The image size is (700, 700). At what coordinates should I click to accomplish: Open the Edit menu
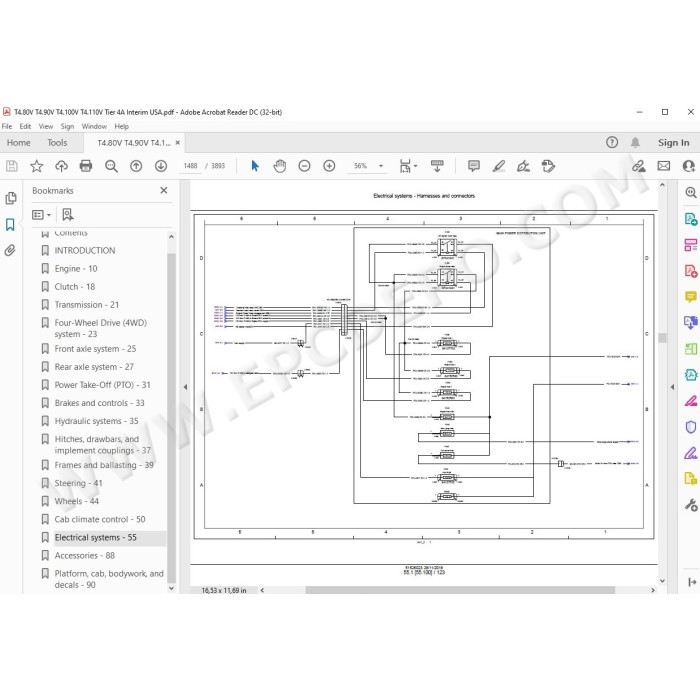25,126
